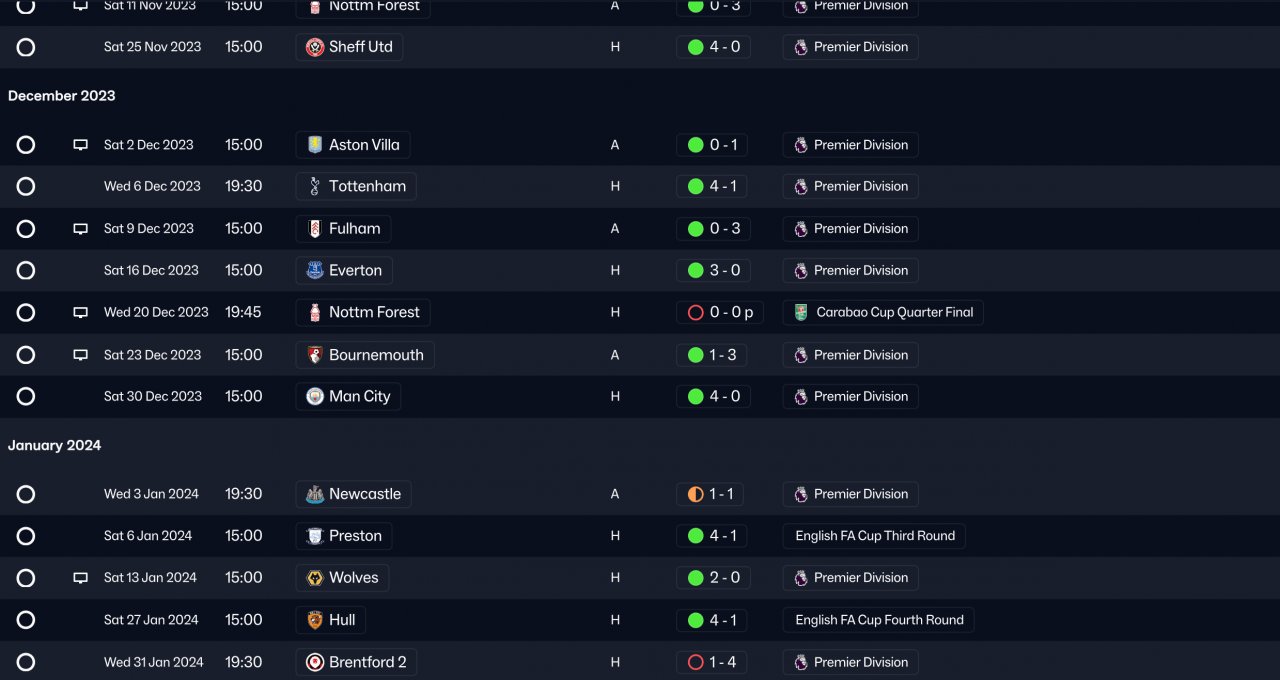Select the radio circle for Sheff Utd match
Viewport: 1280px width, 680px height.
(x=26, y=47)
